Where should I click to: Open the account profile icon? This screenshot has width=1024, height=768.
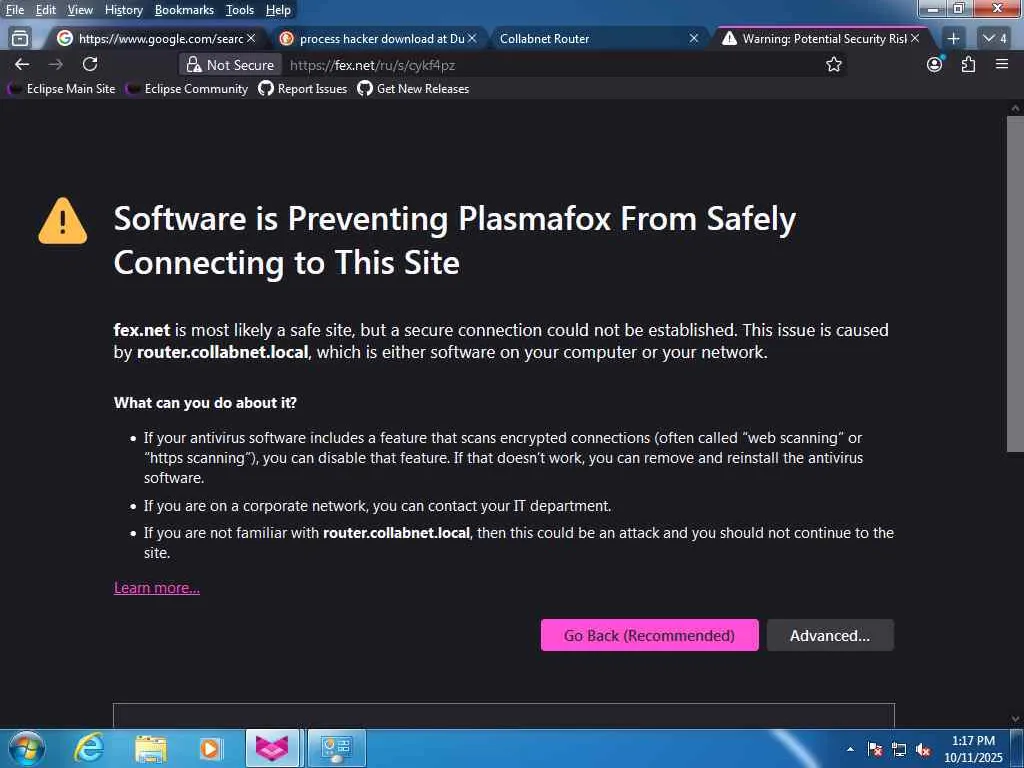[x=934, y=64]
